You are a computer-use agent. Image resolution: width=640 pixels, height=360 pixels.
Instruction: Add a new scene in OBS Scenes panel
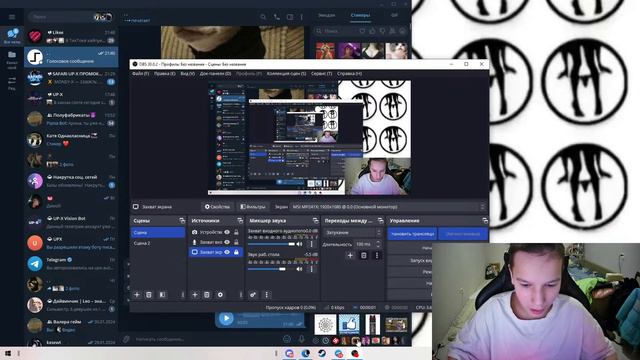click(137, 295)
